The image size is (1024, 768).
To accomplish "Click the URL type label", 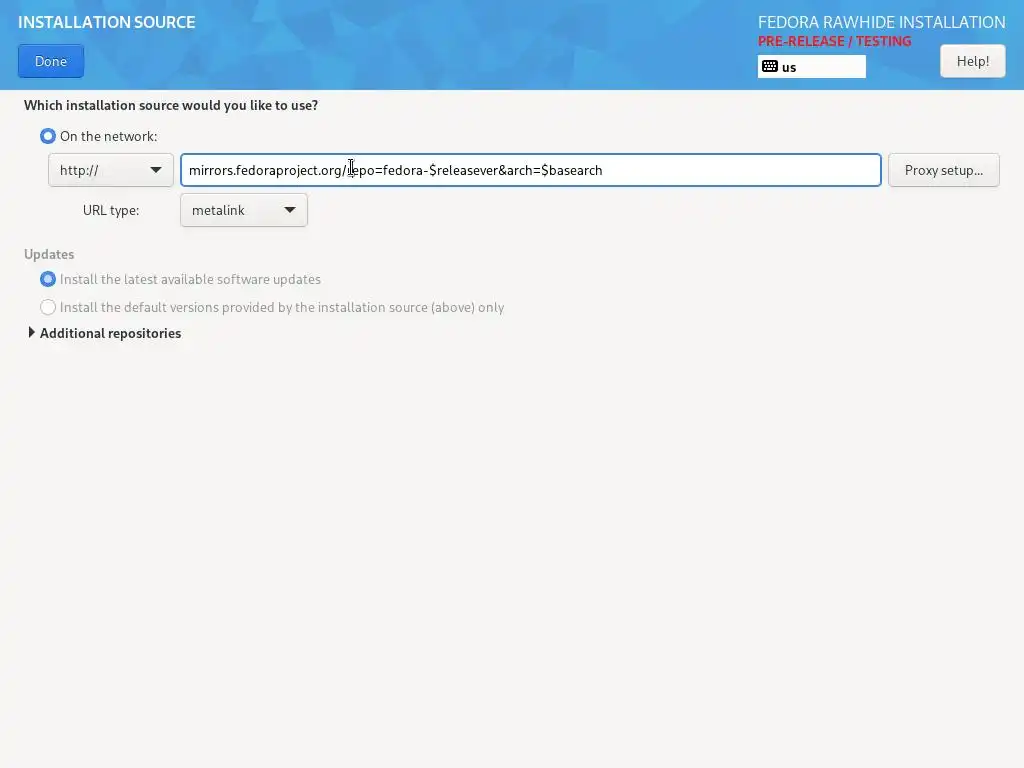I will (111, 210).
